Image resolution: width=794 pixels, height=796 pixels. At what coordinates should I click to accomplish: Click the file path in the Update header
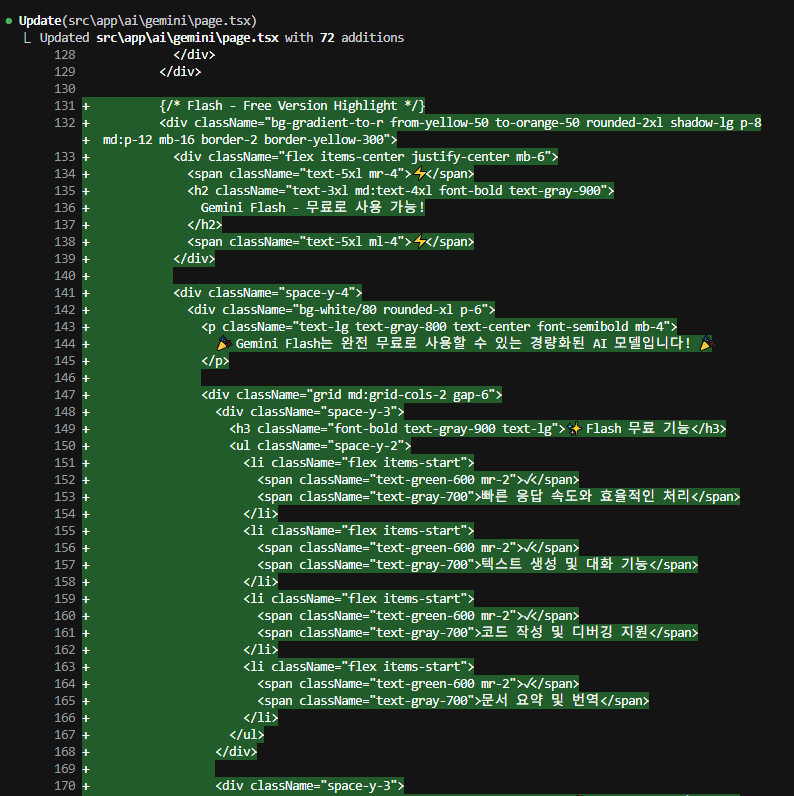159,20
